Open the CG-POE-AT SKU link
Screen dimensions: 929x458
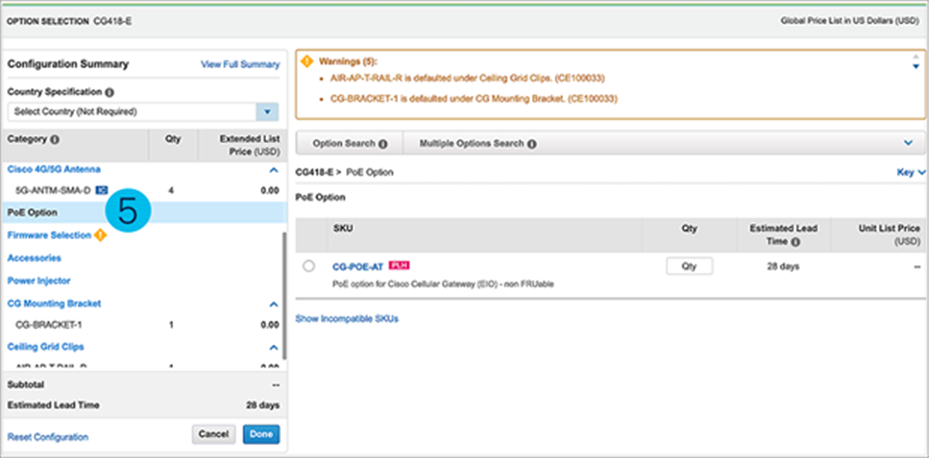358,266
